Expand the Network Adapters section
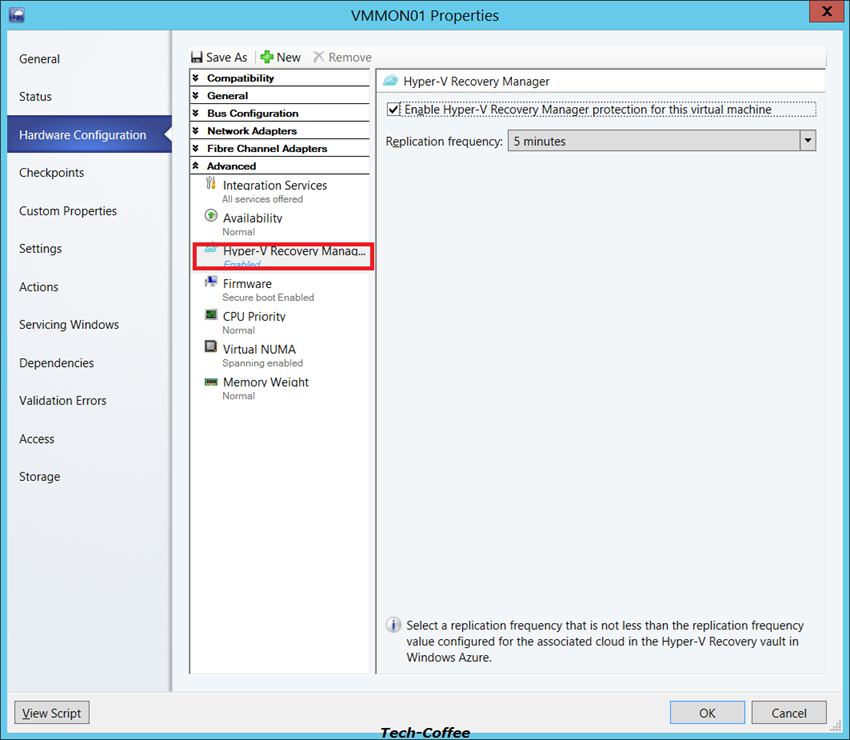850x740 pixels. pos(280,131)
